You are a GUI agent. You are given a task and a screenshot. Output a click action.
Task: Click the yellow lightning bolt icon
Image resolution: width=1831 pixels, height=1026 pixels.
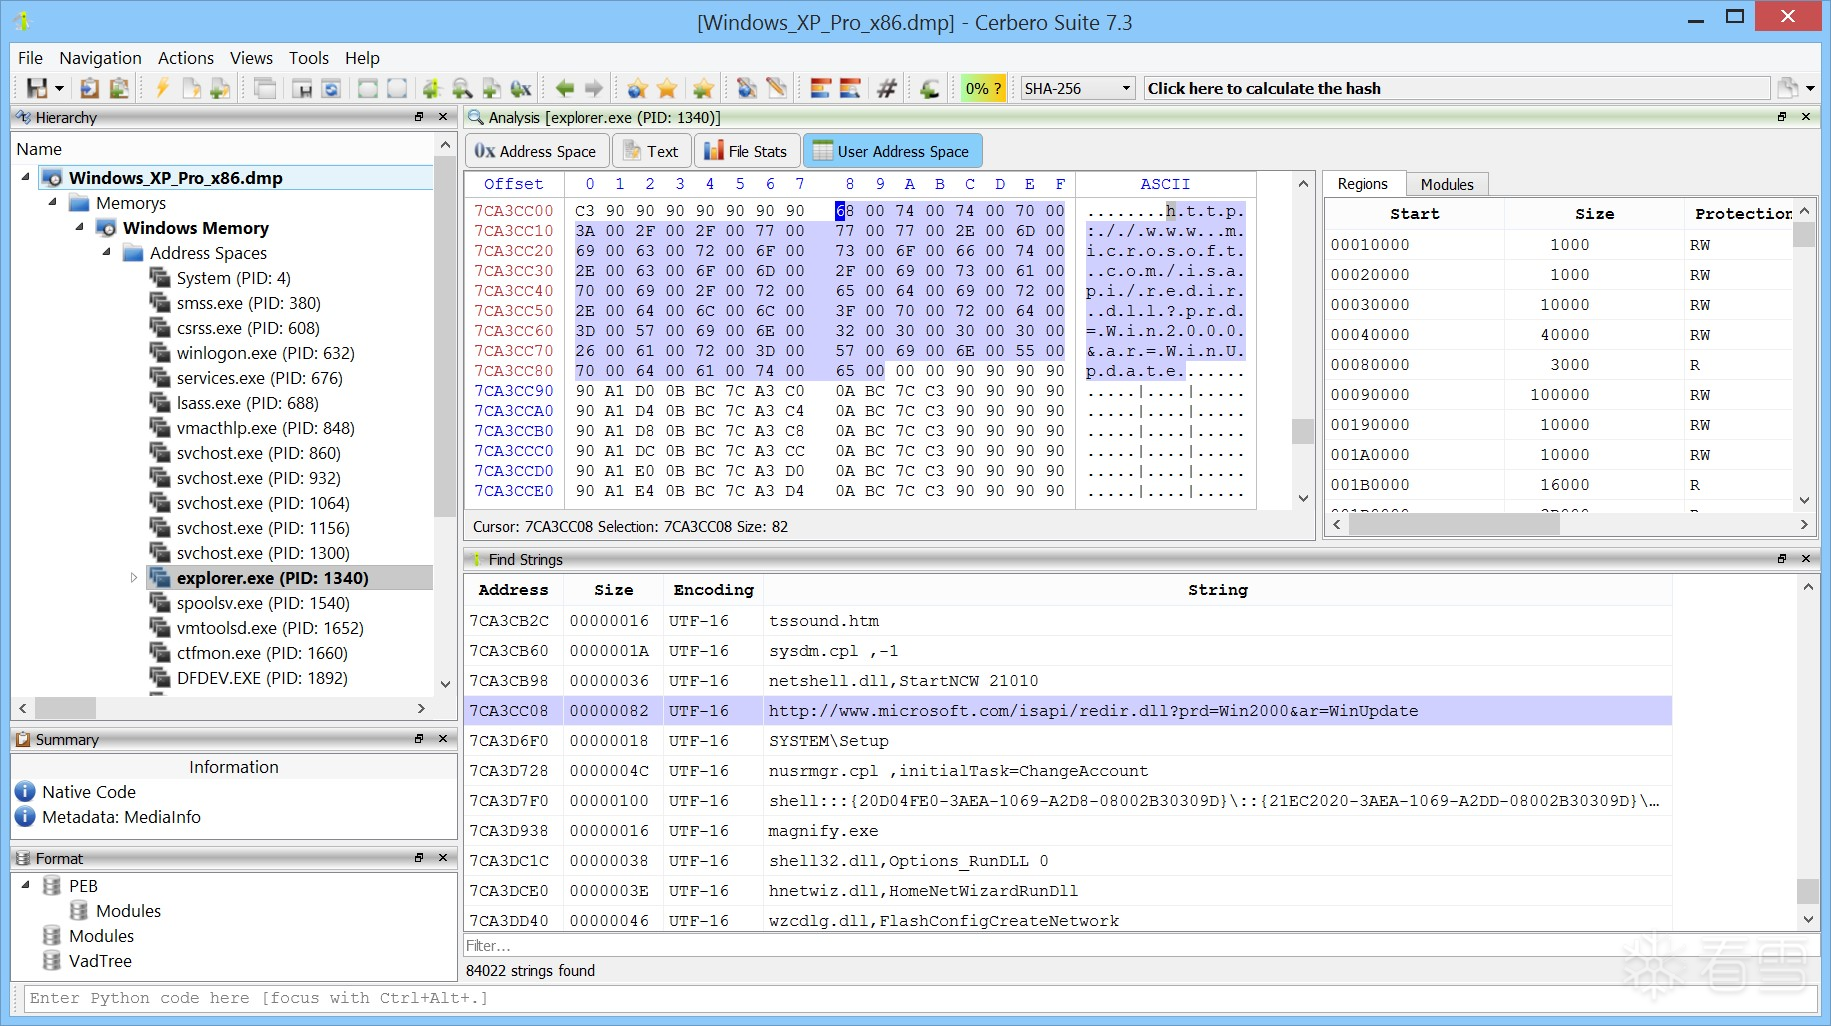(162, 89)
